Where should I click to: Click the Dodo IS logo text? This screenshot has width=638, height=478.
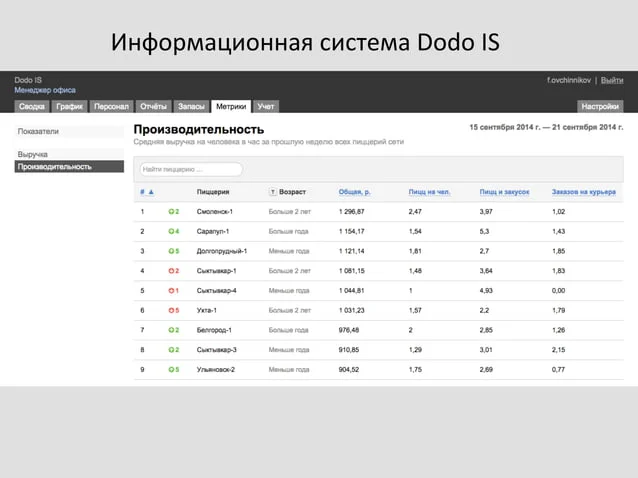[28, 80]
